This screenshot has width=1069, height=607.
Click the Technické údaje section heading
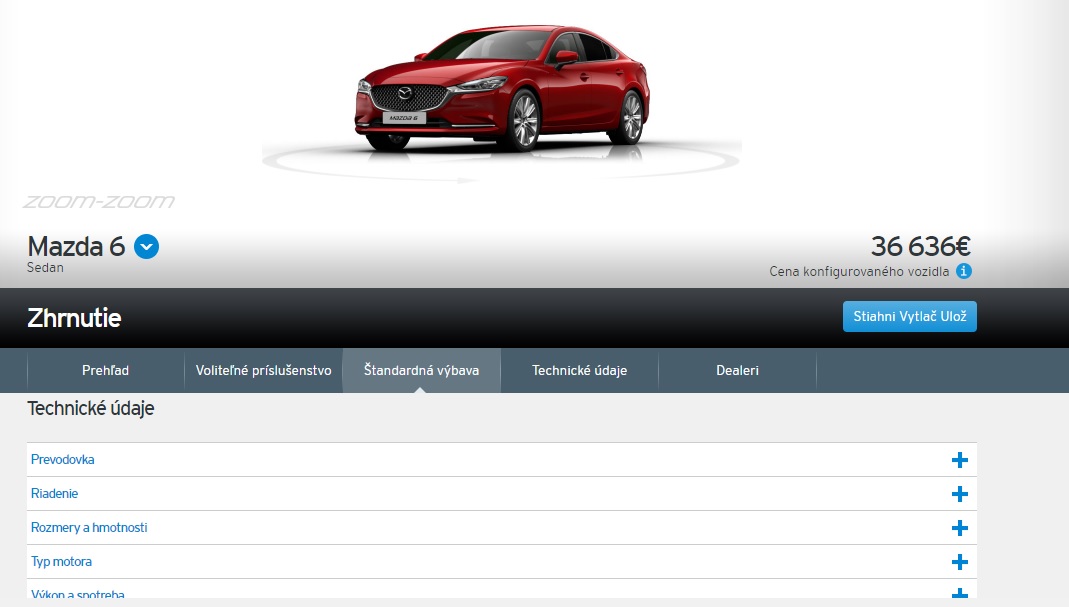91,409
